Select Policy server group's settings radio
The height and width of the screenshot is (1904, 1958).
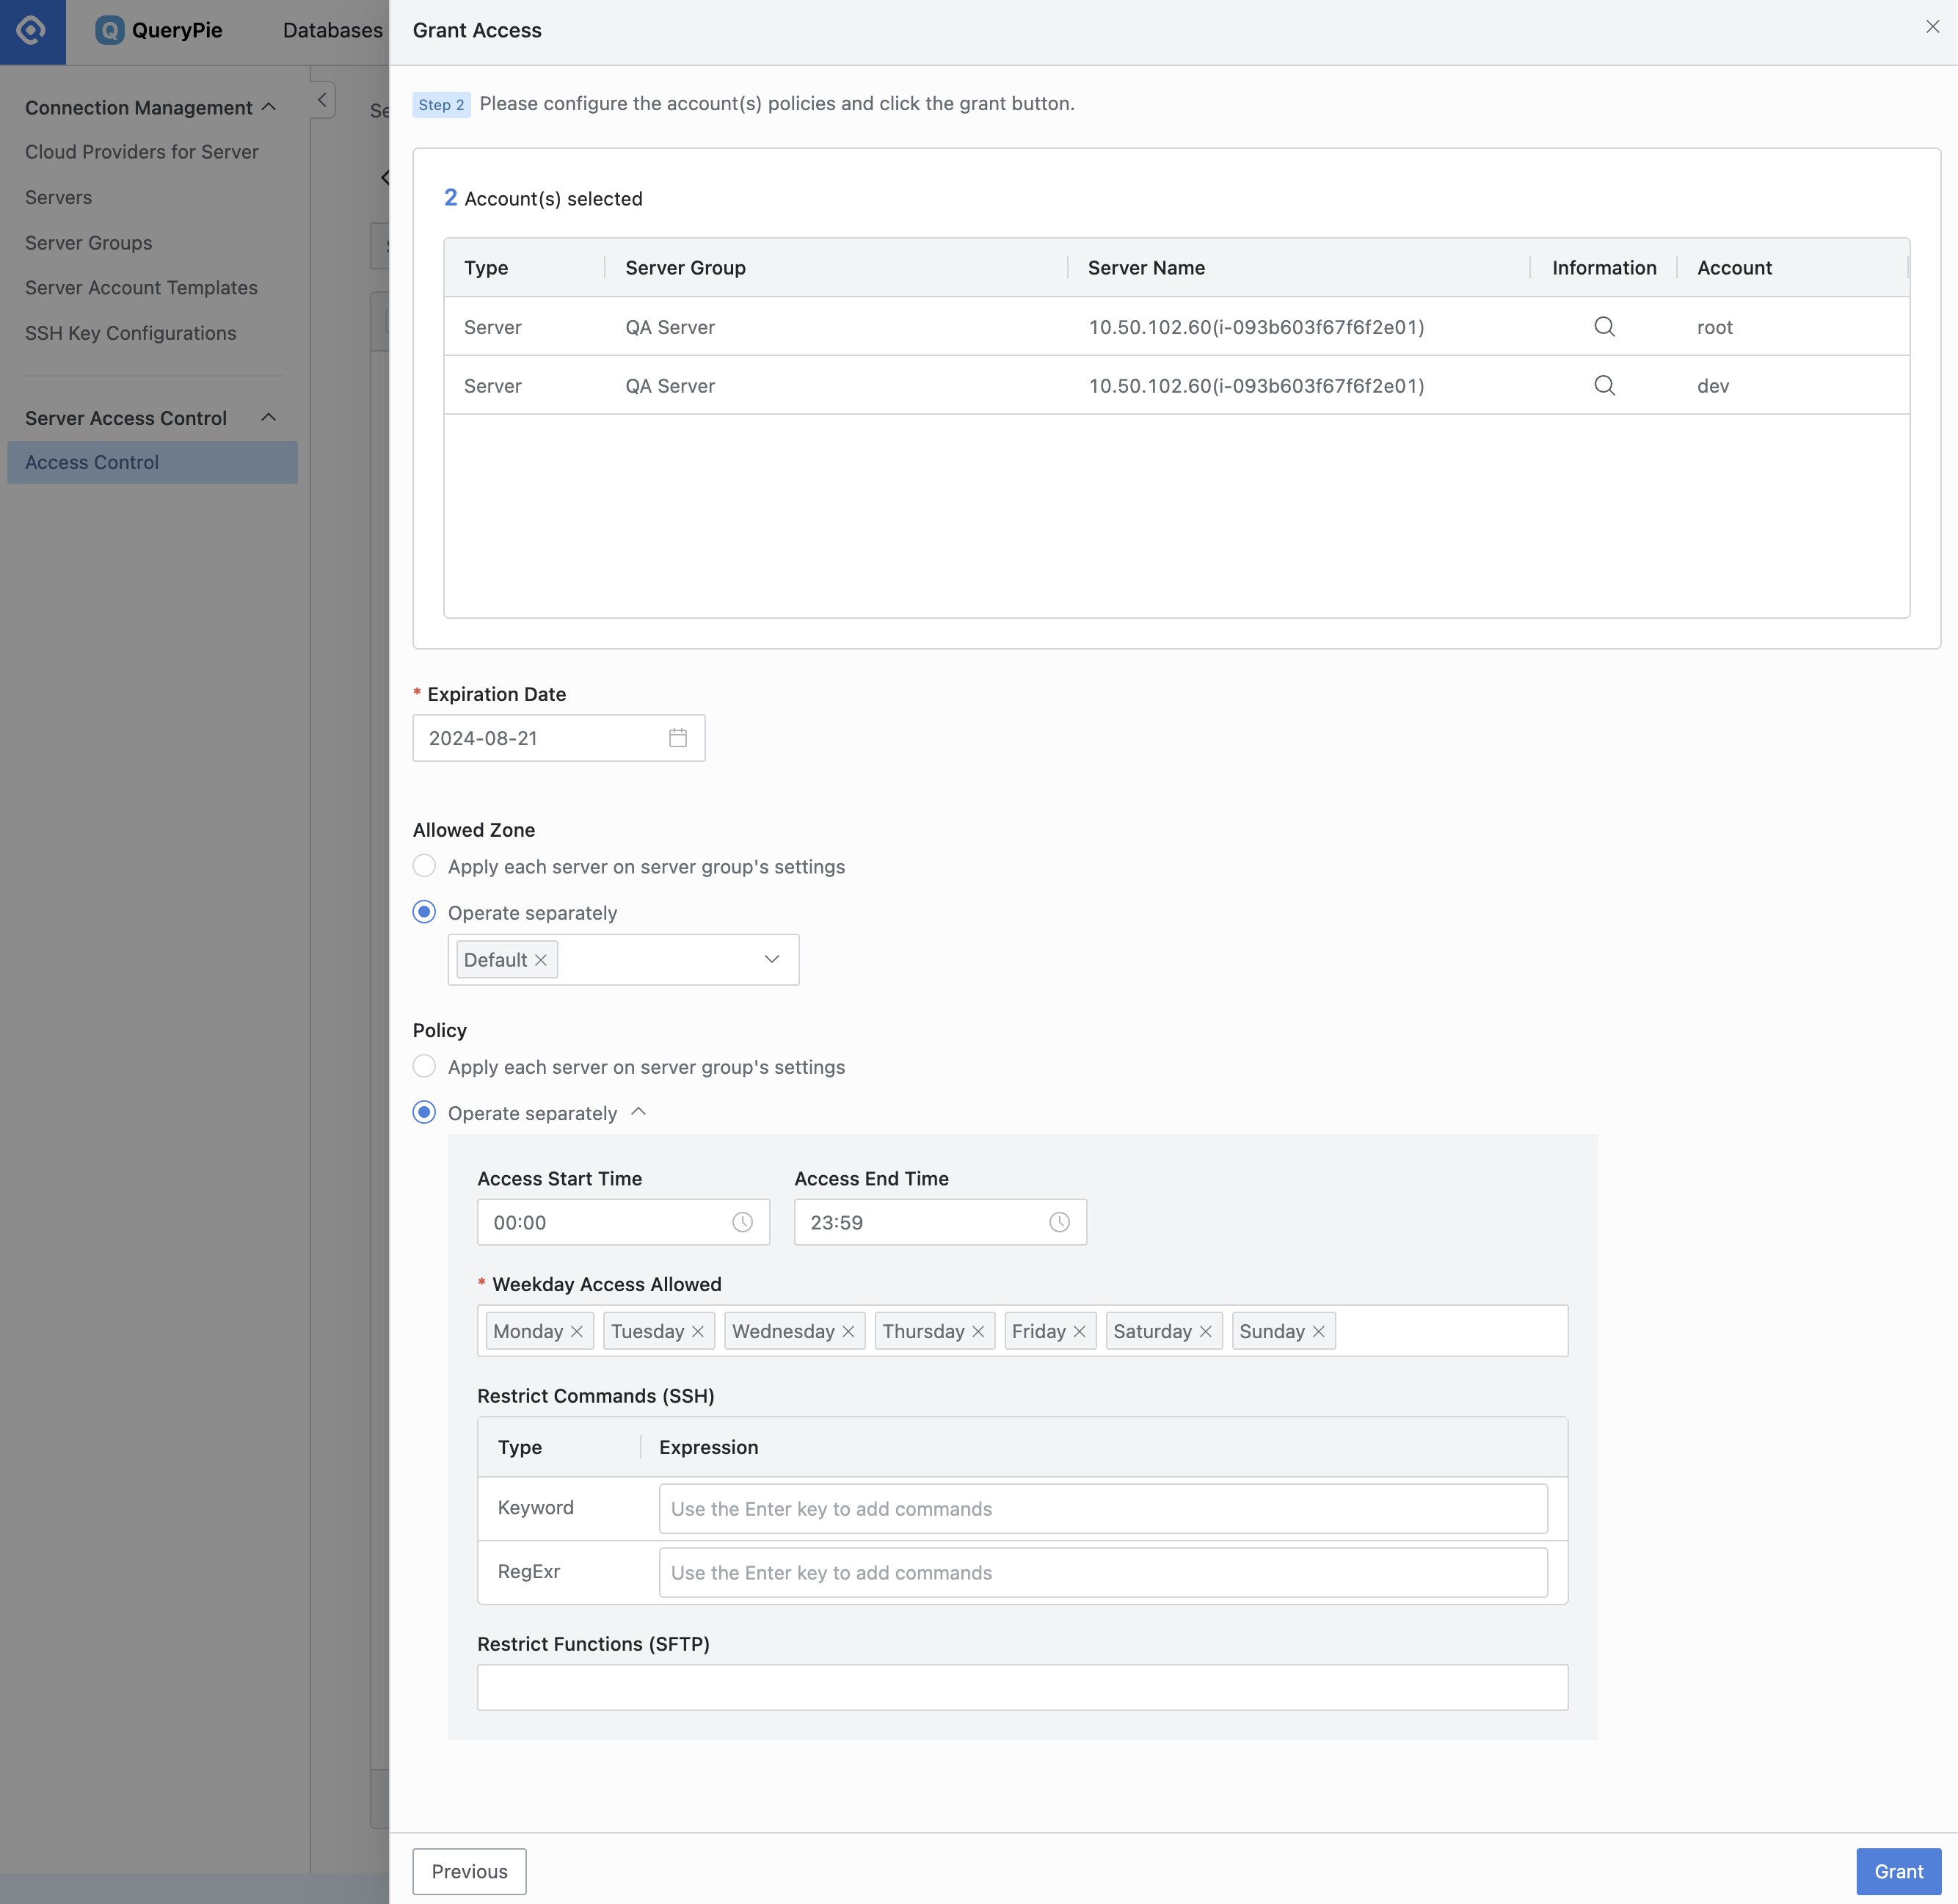click(x=424, y=1066)
